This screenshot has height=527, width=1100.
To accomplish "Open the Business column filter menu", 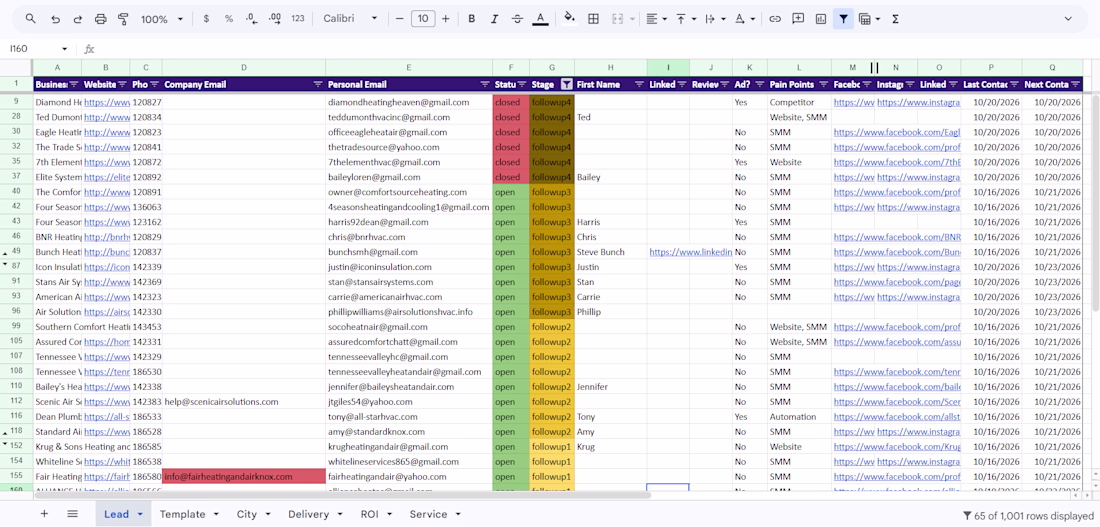I will (x=74, y=84).
